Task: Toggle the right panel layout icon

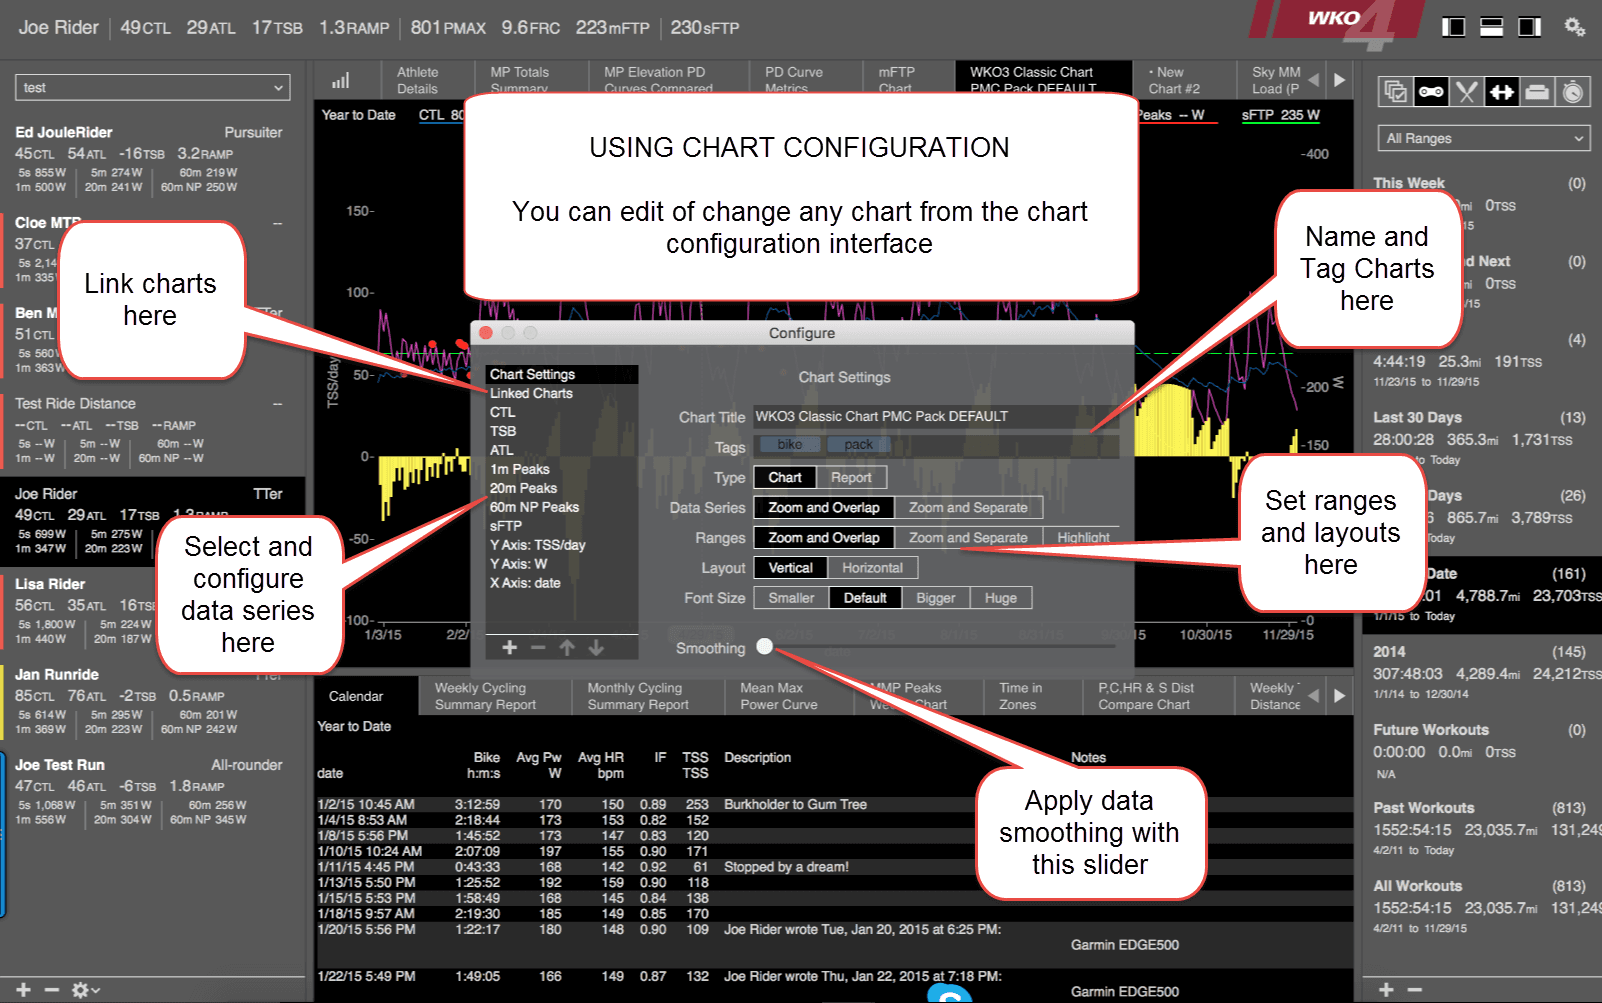Action: pos(1529,27)
